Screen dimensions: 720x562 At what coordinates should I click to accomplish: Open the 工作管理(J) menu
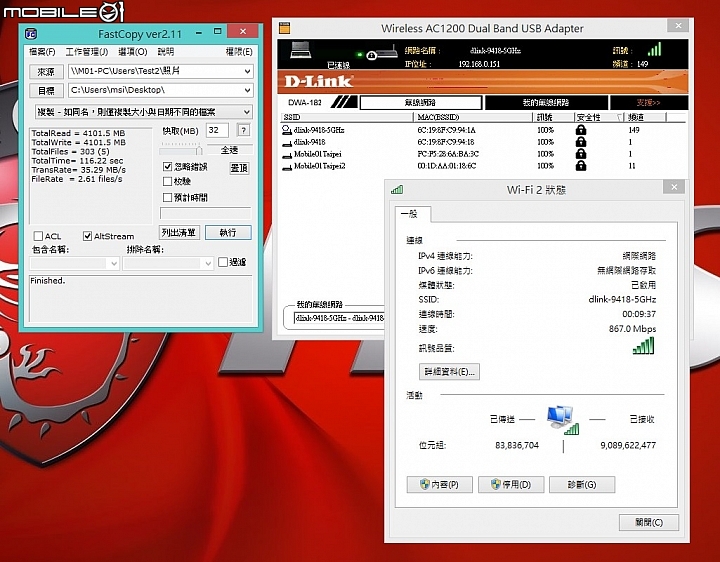pos(87,52)
